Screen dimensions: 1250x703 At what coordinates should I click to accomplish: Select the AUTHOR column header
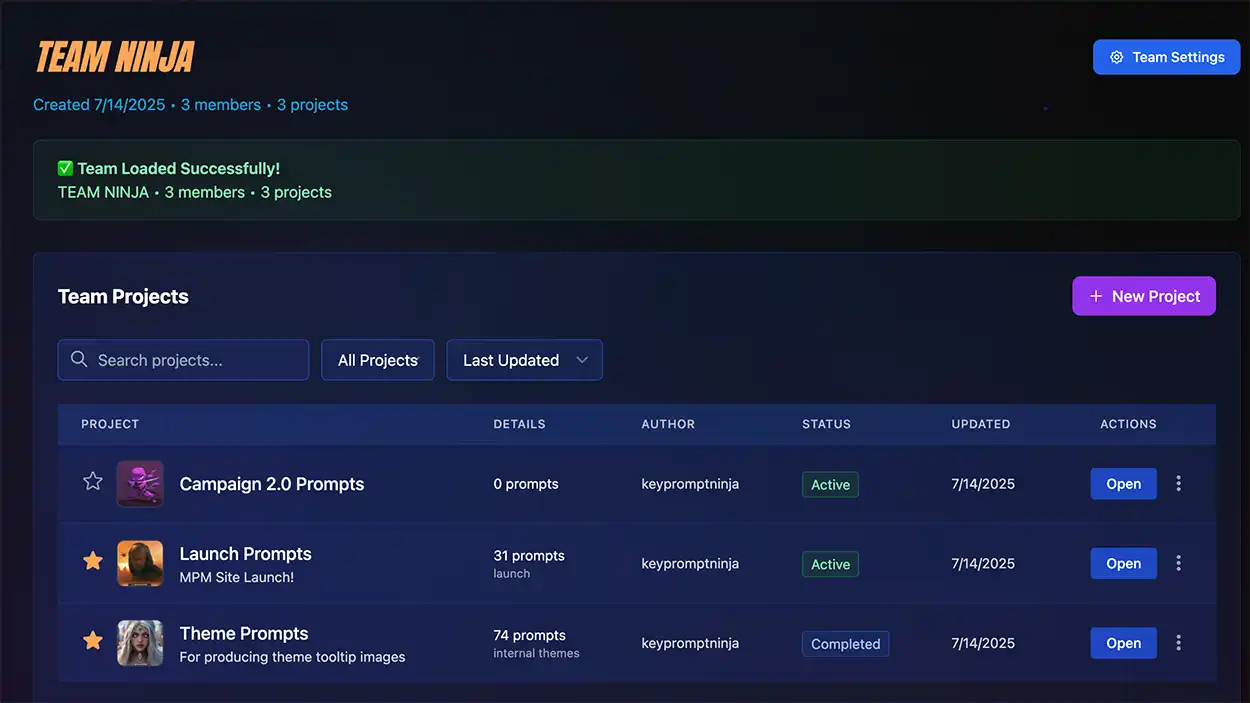pos(668,424)
